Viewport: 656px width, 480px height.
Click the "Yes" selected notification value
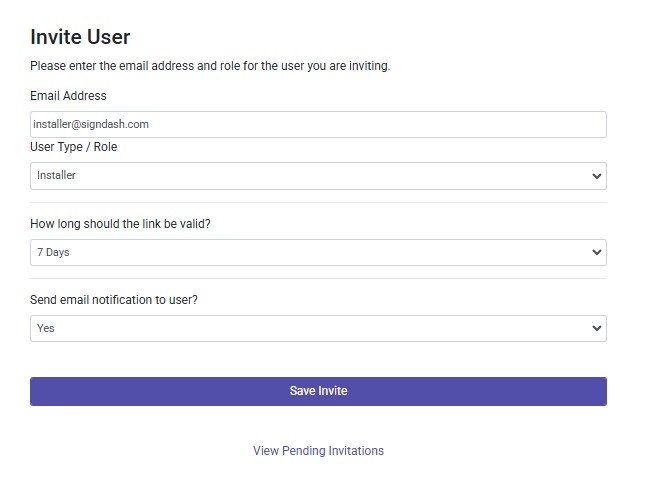pyautogui.click(x=46, y=328)
